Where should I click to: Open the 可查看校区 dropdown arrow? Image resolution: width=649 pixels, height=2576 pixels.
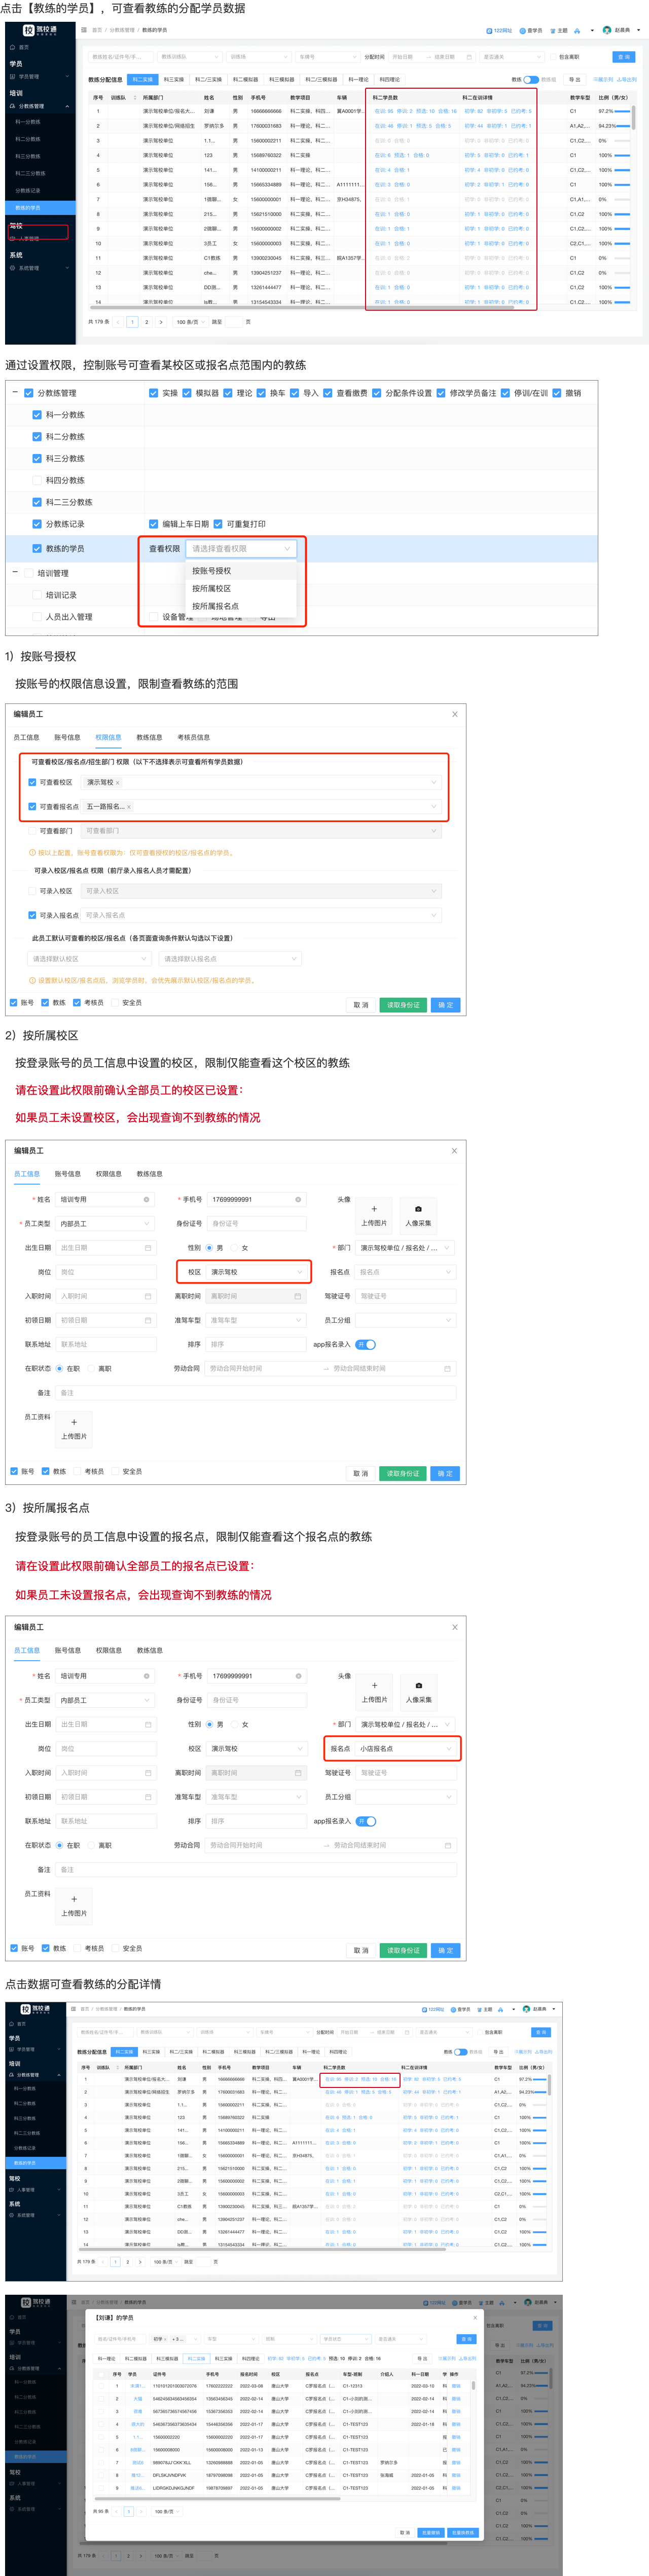434,782
